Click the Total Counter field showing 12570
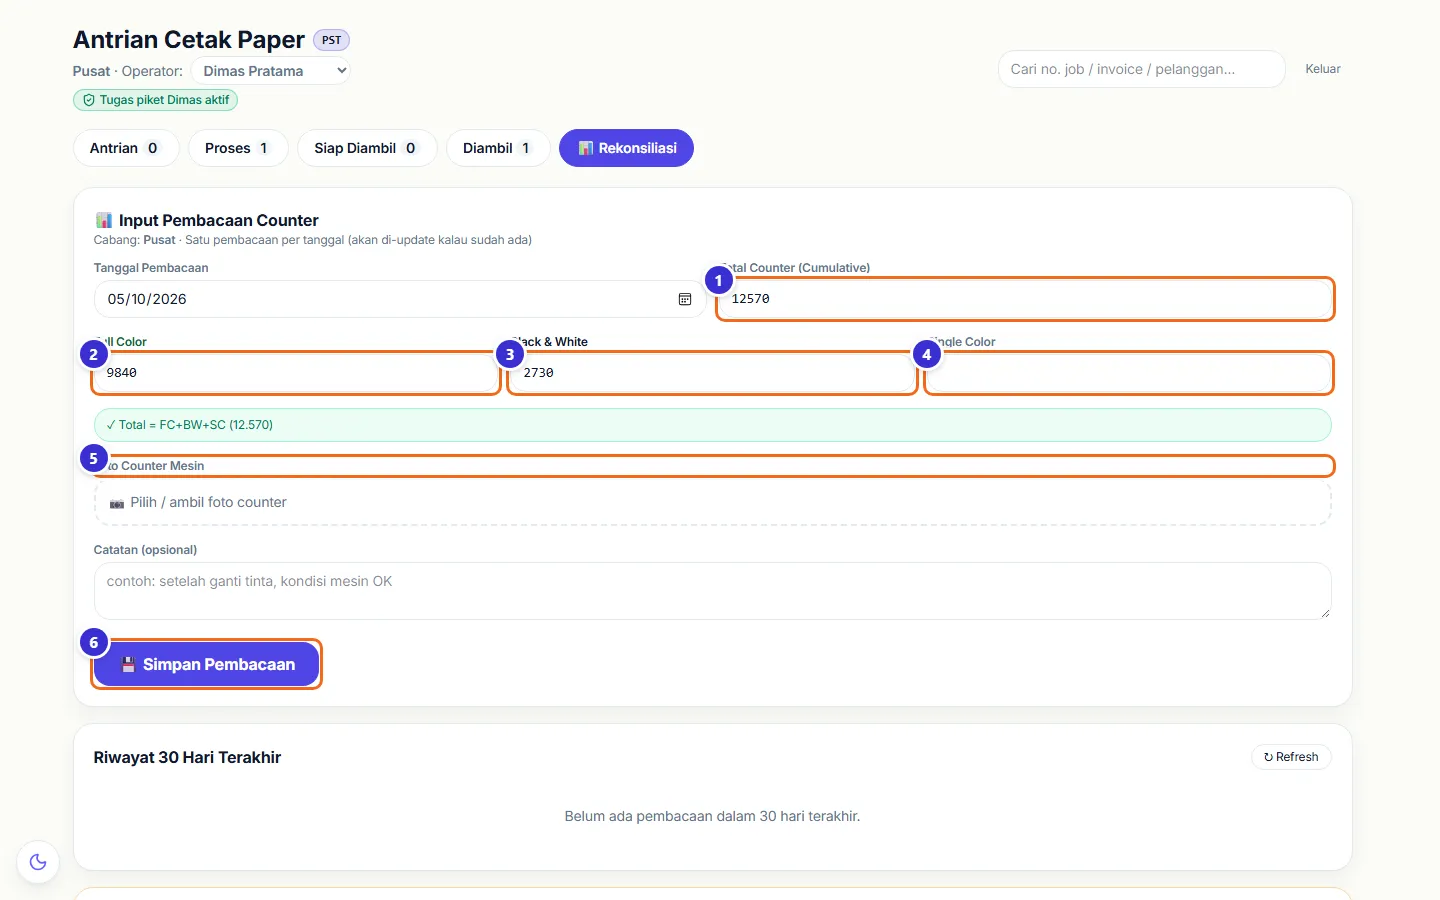This screenshot has height=900, width=1440. tap(1025, 299)
